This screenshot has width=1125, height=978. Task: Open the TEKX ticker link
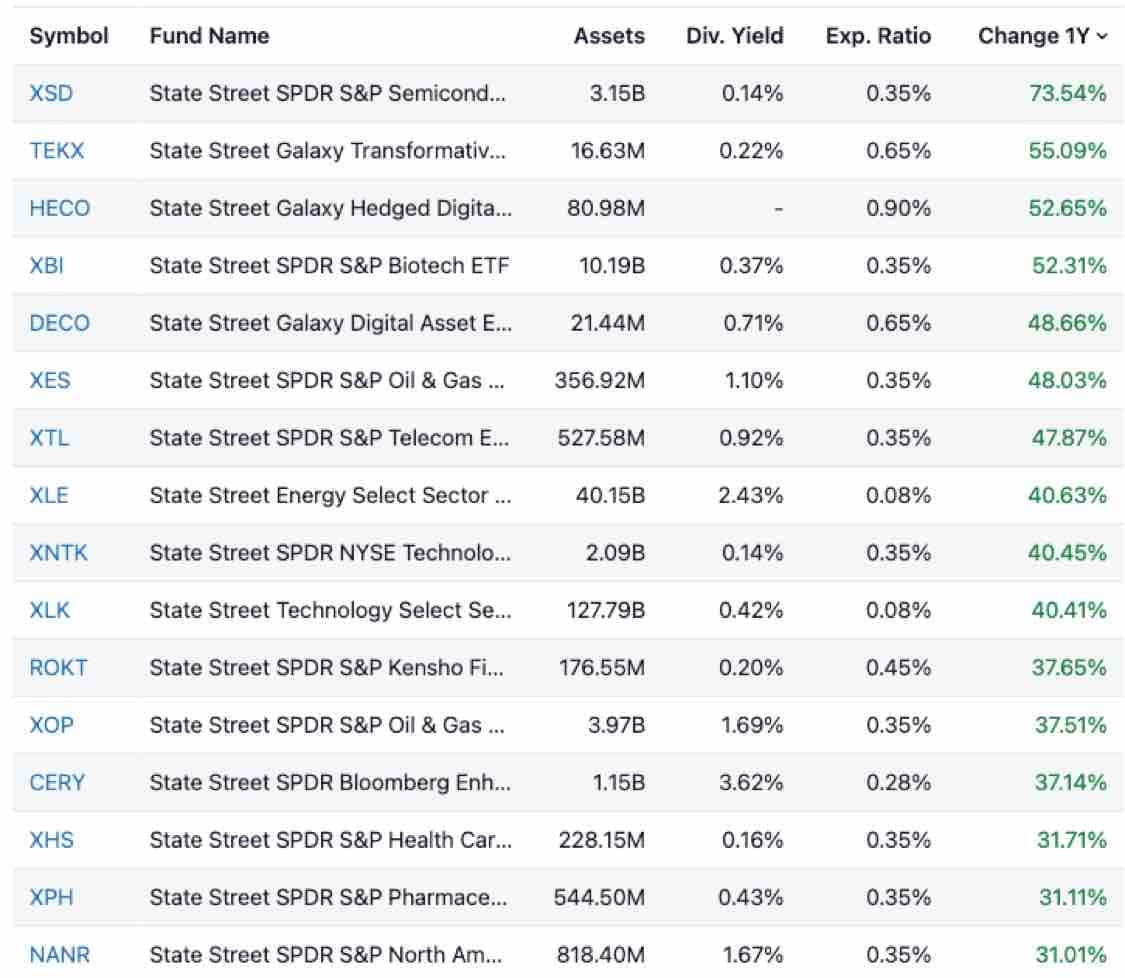(57, 151)
